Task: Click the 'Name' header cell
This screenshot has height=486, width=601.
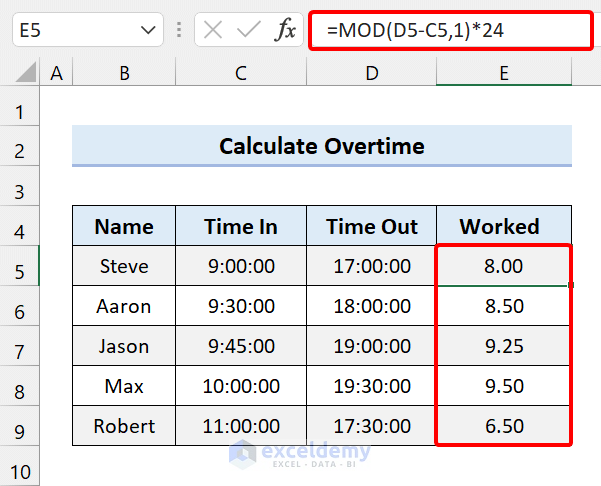Action: click(124, 226)
